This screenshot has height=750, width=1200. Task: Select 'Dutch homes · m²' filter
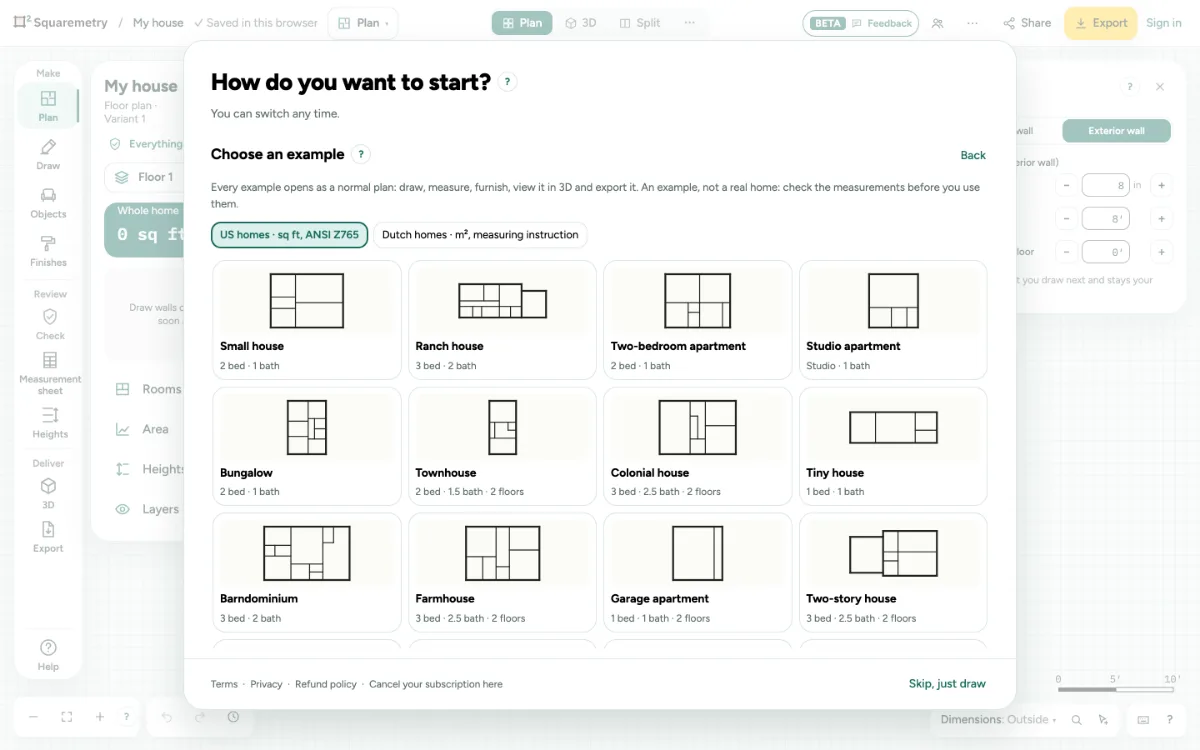point(480,235)
